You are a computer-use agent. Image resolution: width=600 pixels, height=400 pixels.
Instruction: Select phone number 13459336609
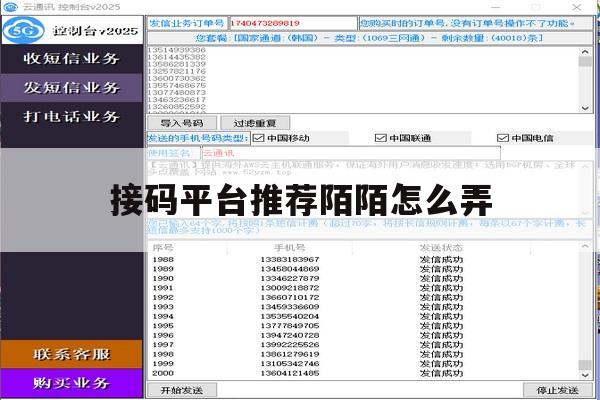(x=290, y=307)
